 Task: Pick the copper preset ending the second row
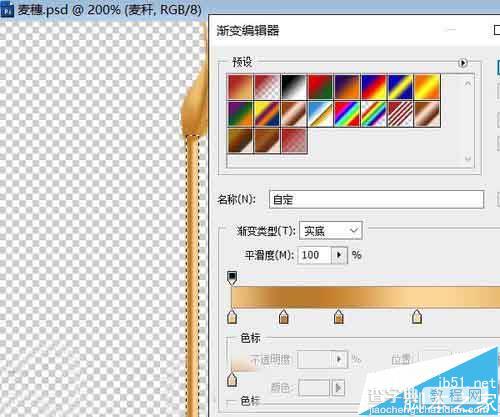click(427, 114)
